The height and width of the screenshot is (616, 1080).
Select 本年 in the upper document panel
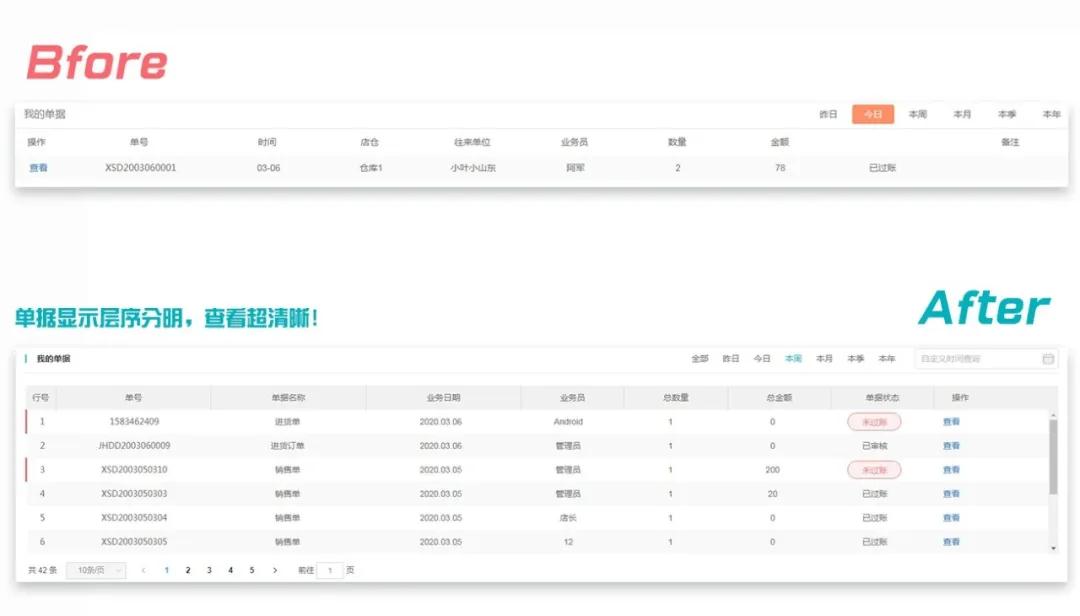(1051, 115)
